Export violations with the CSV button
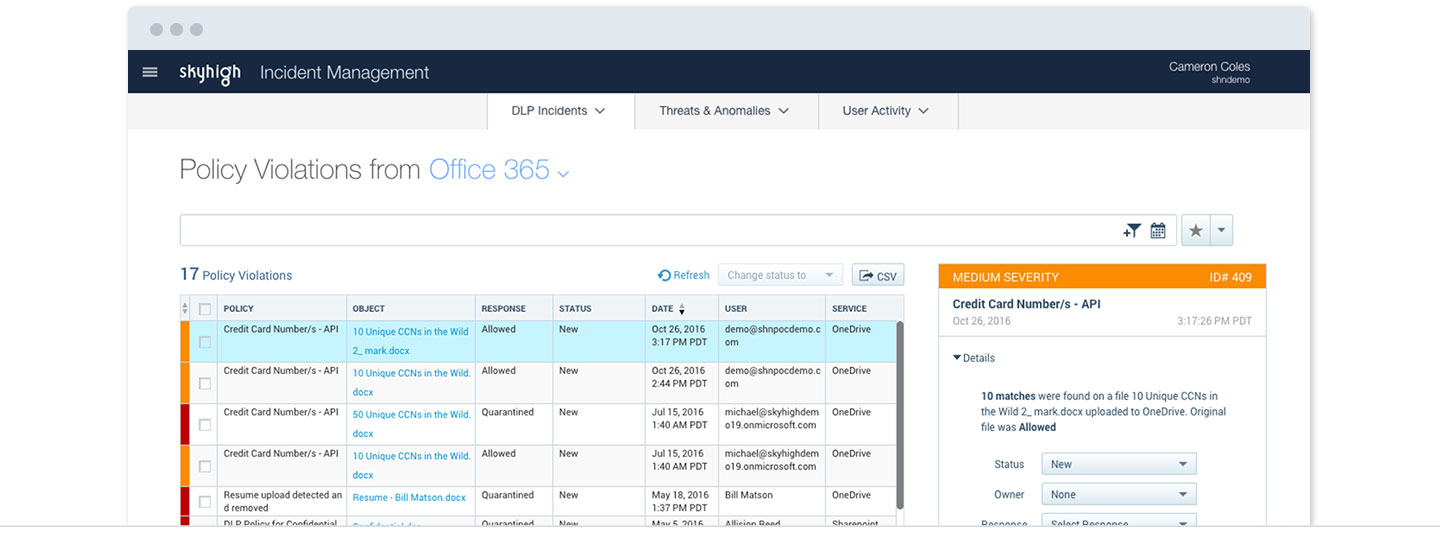The width and height of the screenshot is (1440, 533). click(x=878, y=276)
